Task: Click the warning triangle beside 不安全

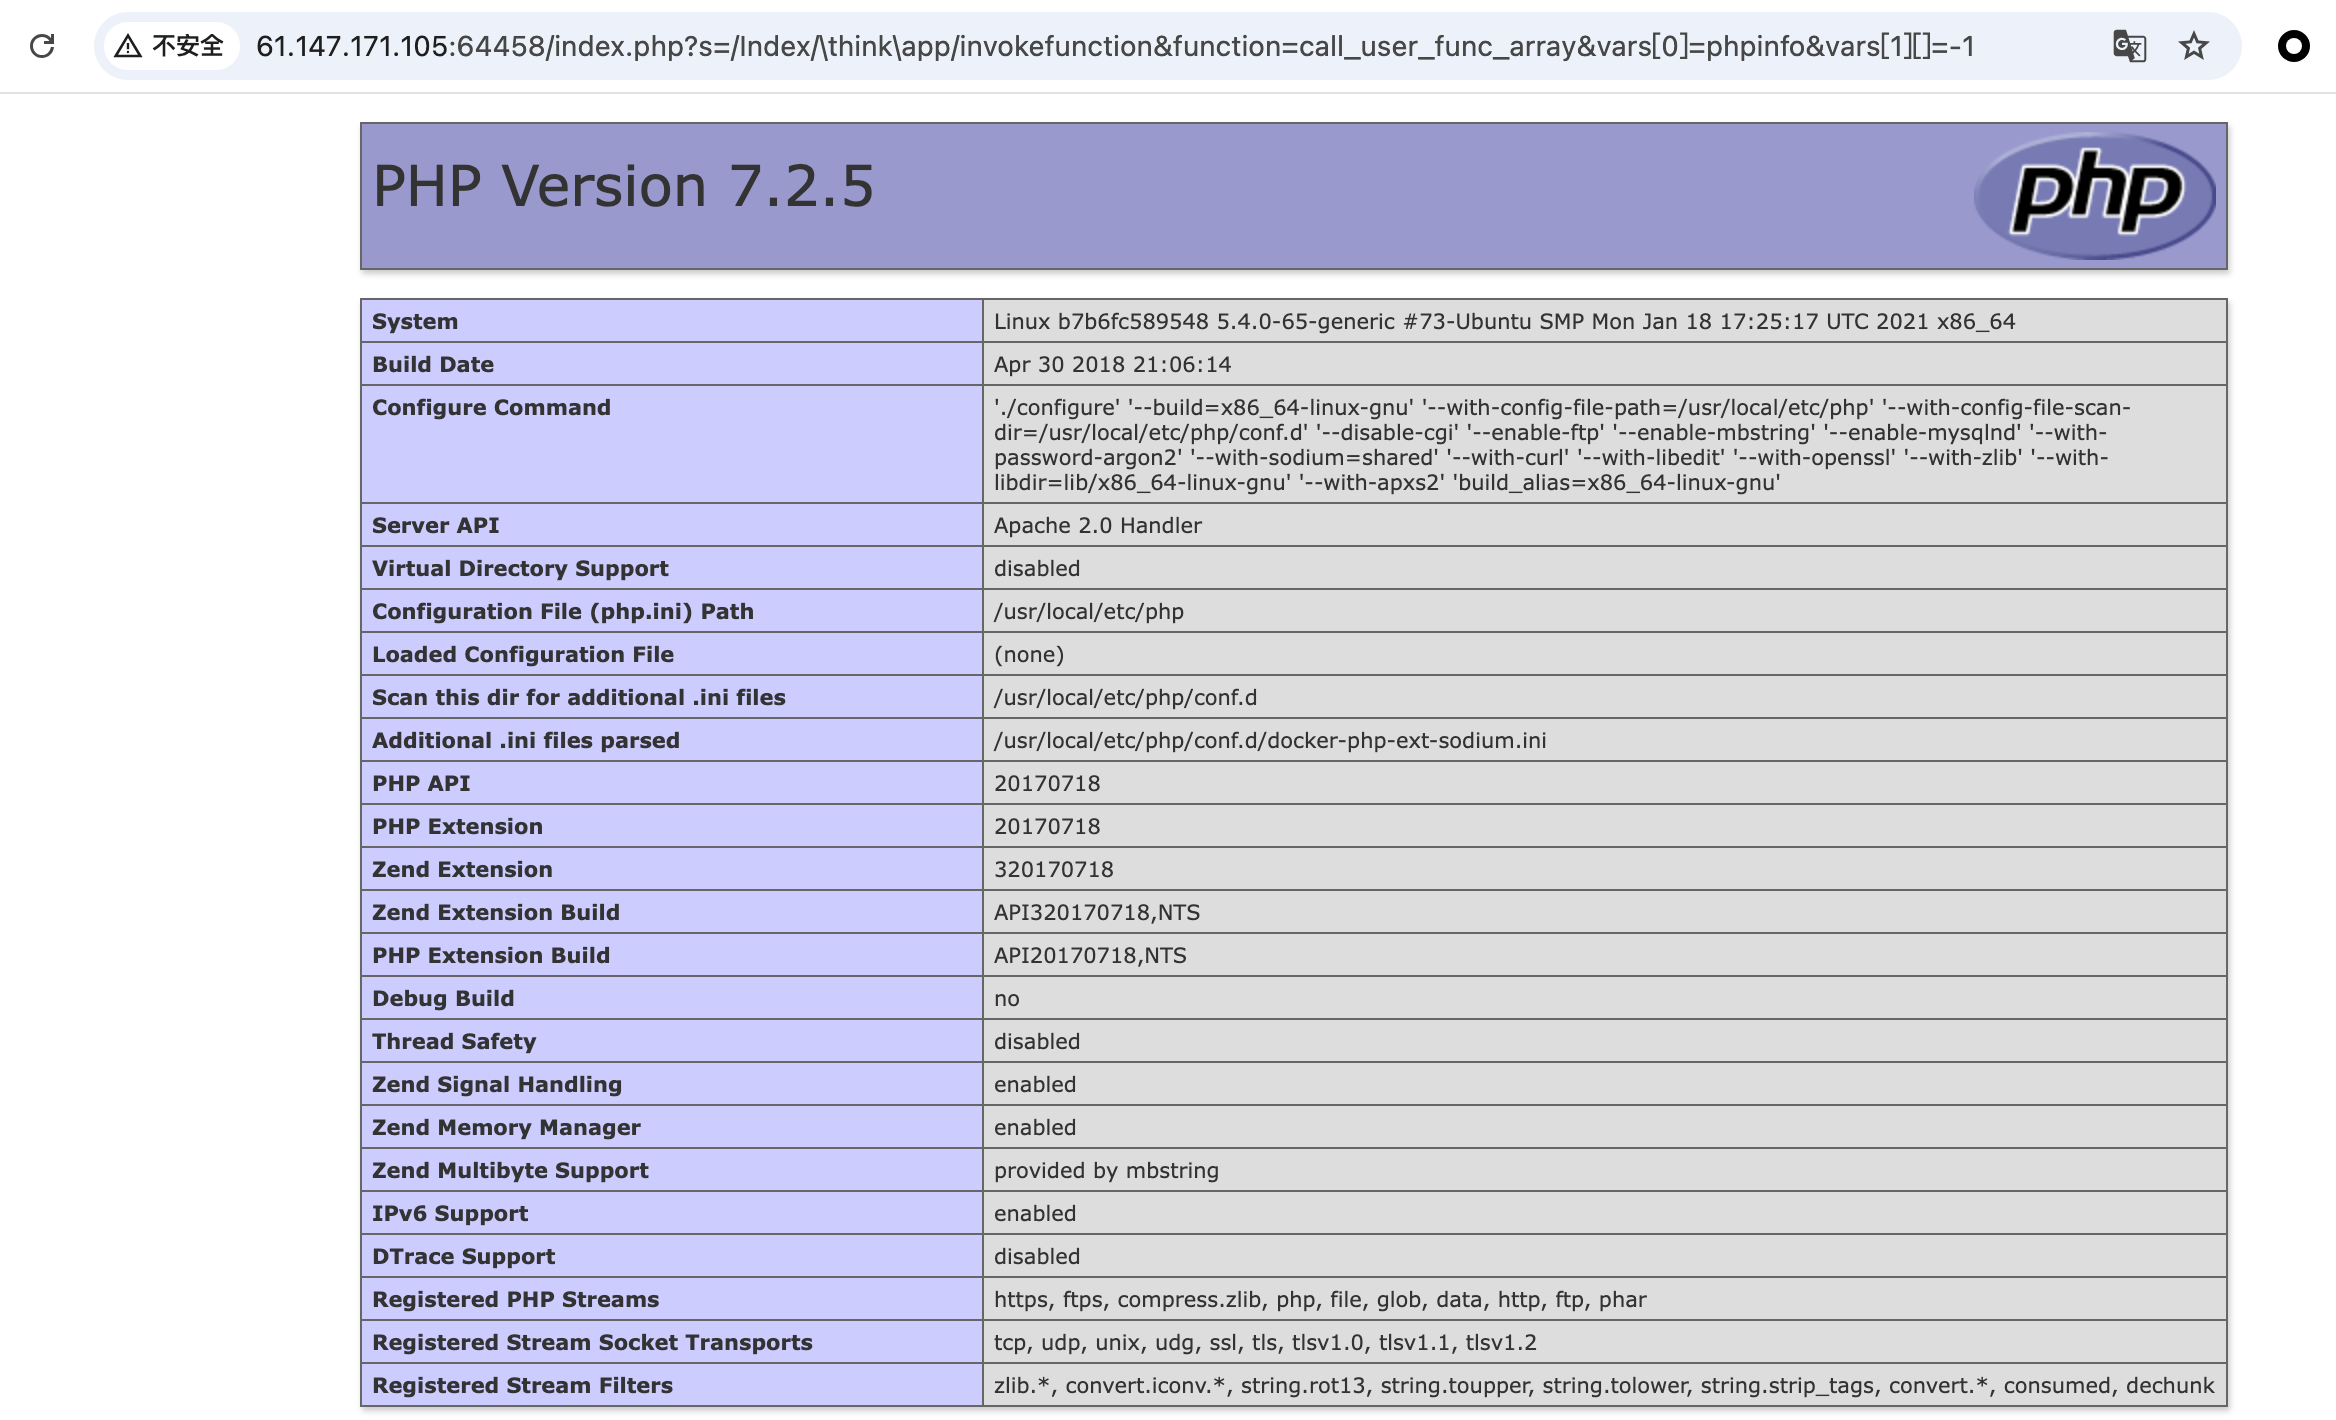Action: [x=127, y=45]
